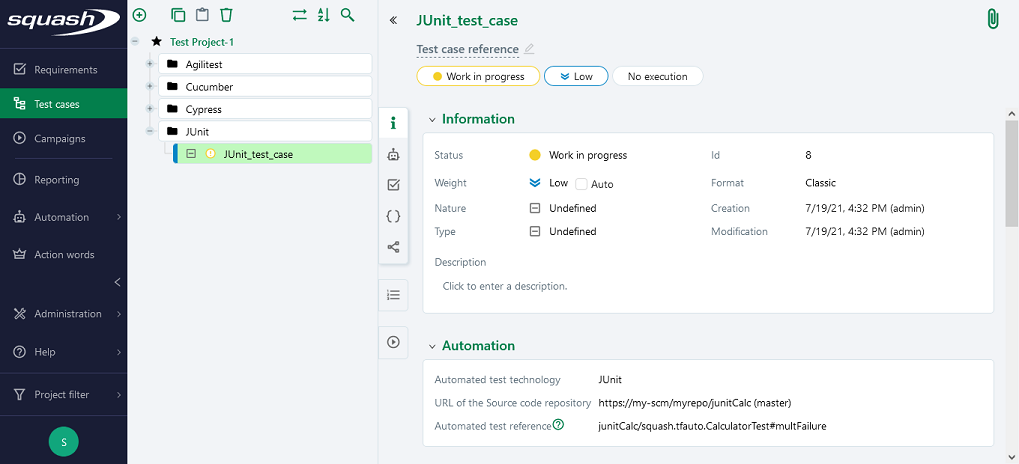Collapse the JUnit folder node
Viewport: 1019px width, 464px height.
148,131
